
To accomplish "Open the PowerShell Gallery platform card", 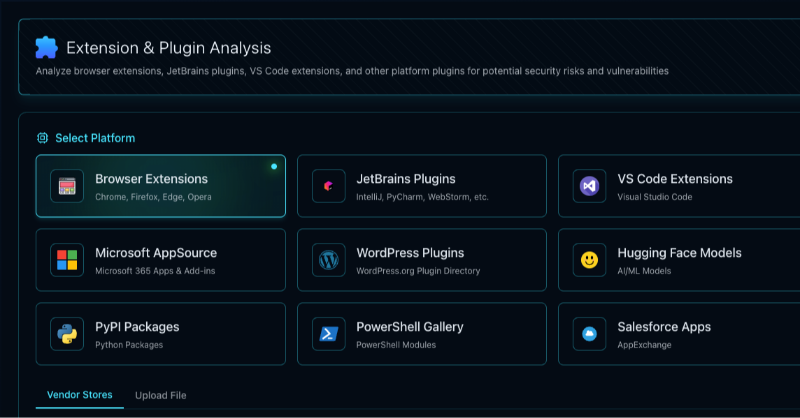I will [422, 334].
